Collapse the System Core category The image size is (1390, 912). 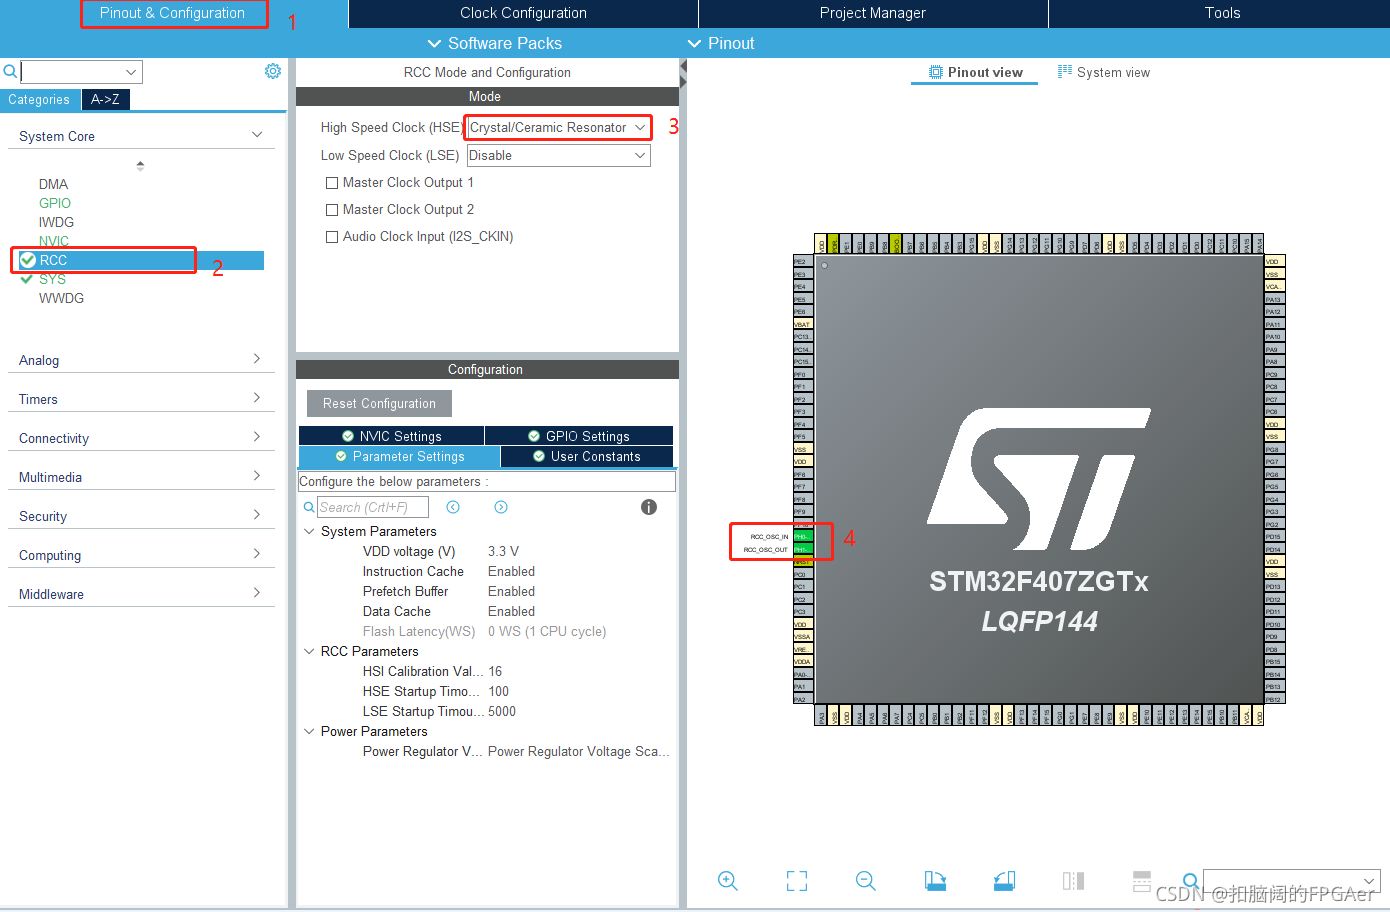coord(257,135)
